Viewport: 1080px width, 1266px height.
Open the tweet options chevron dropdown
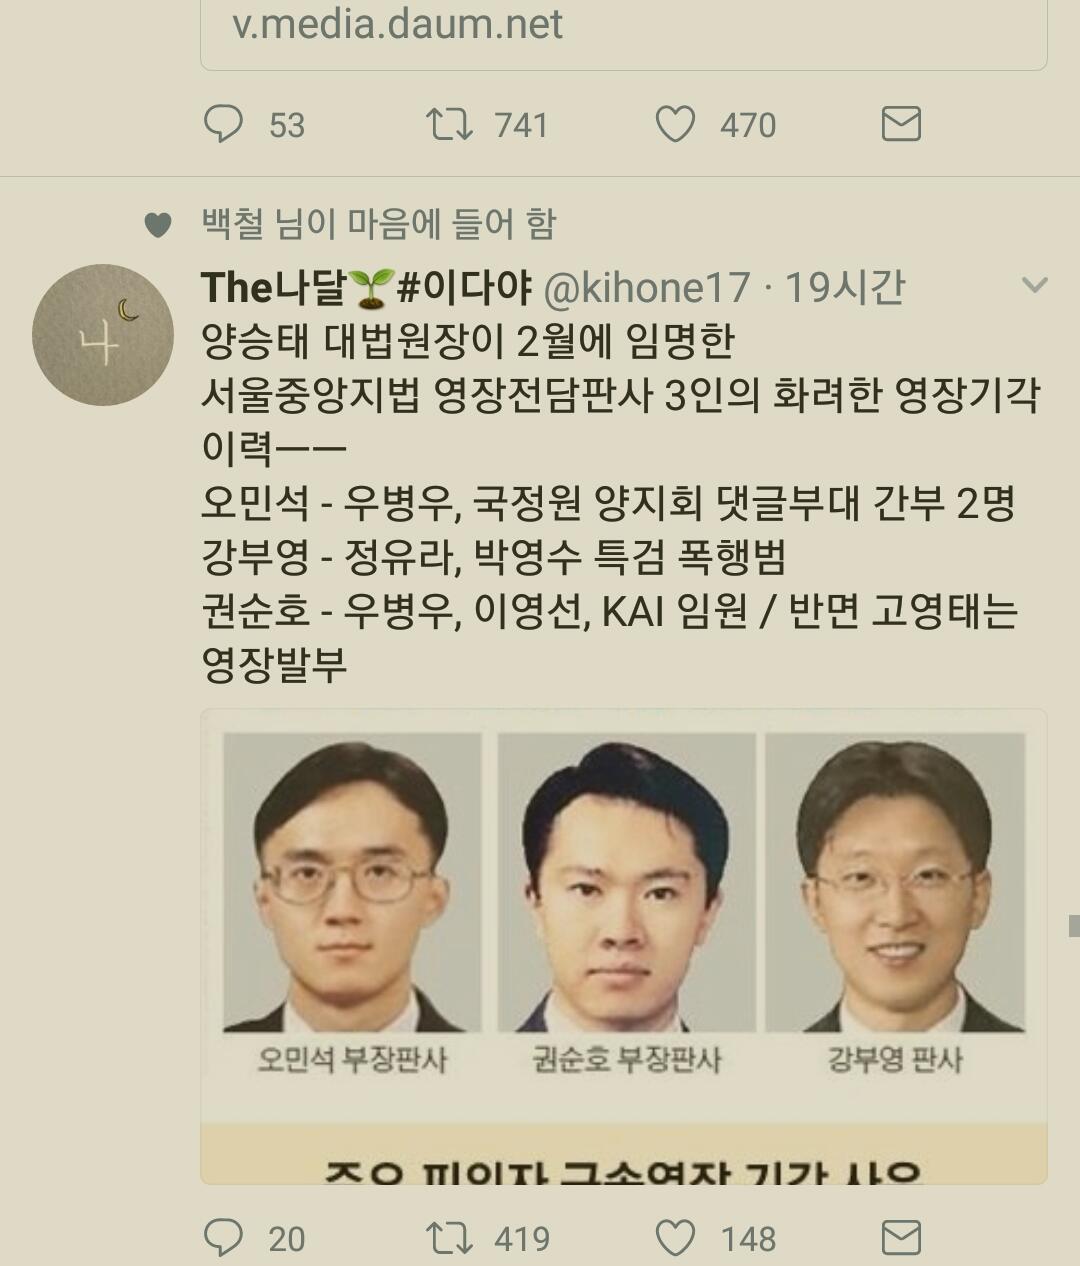(x=1034, y=286)
